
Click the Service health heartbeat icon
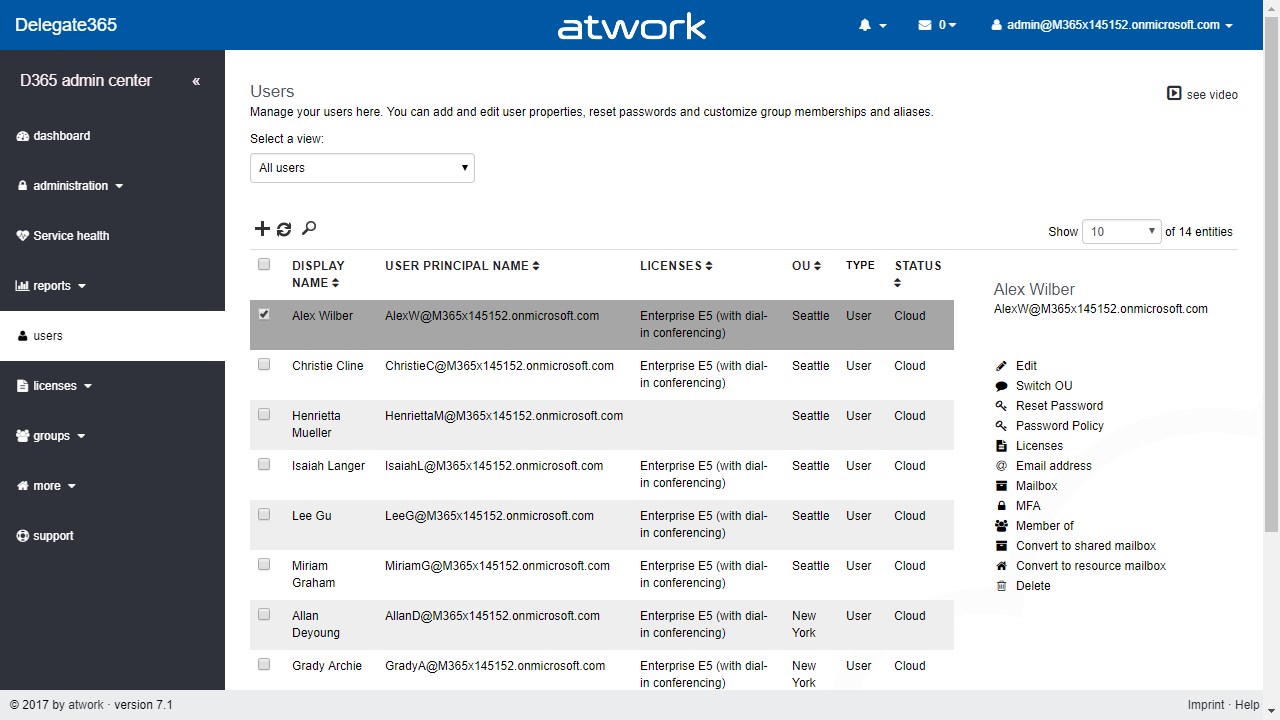click(23, 236)
